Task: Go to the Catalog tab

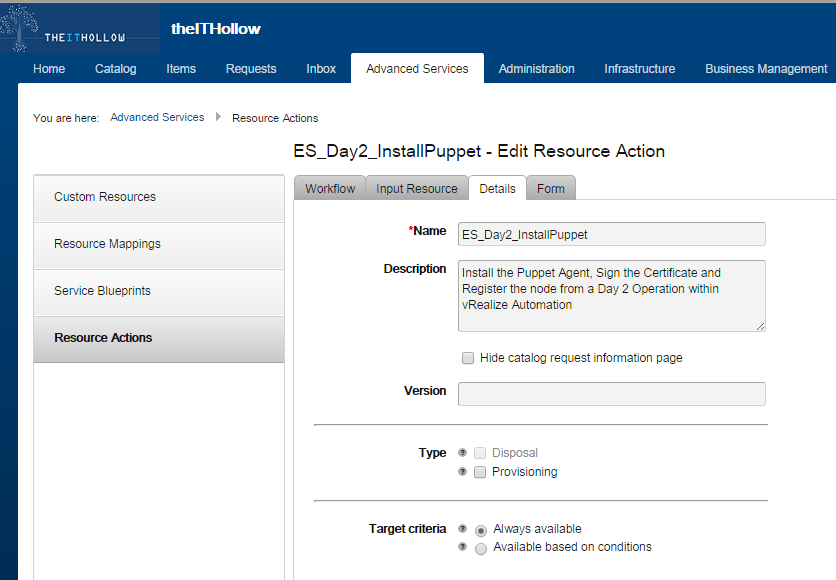Action: click(x=115, y=69)
